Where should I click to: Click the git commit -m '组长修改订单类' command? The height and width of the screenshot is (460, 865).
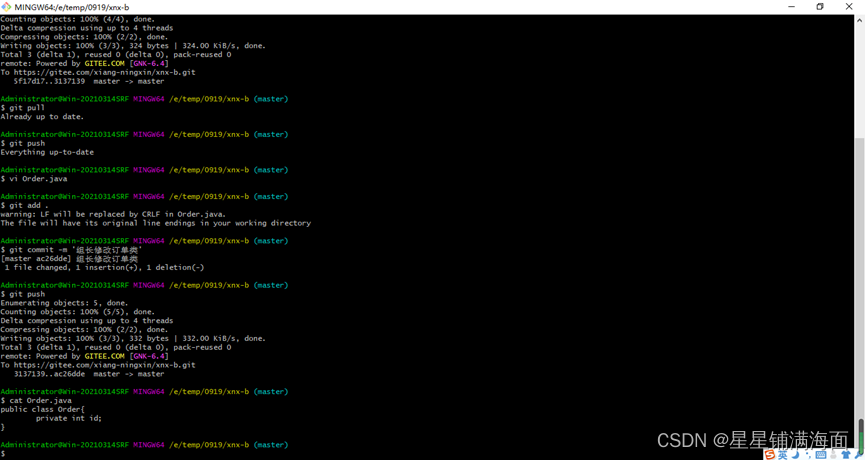click(72, 249)
